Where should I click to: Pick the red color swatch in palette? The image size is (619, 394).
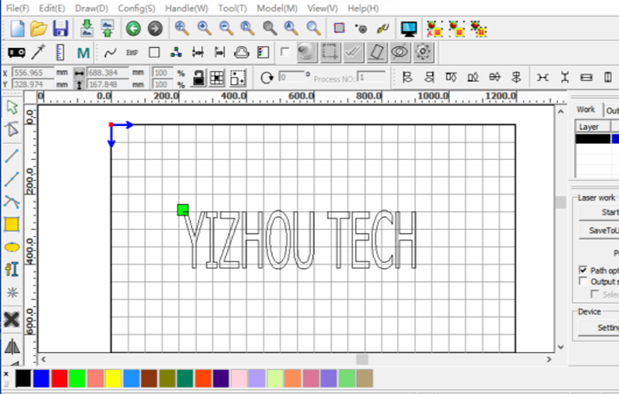coord(59,379)
